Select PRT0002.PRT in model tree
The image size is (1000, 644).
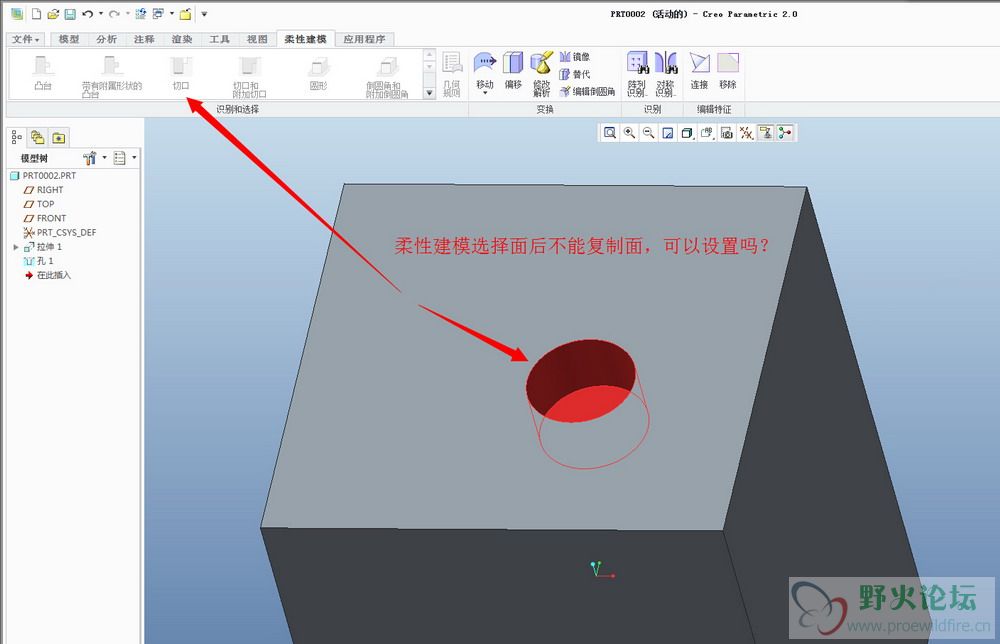43,175
